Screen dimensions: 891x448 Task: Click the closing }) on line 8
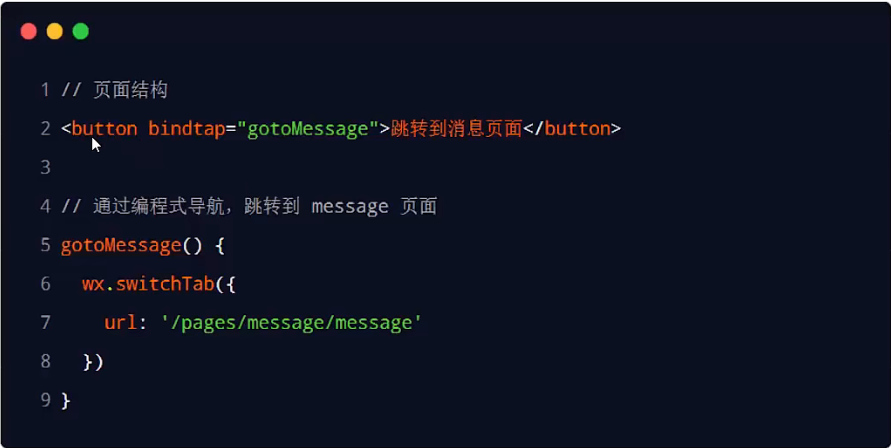click(93, 362)
